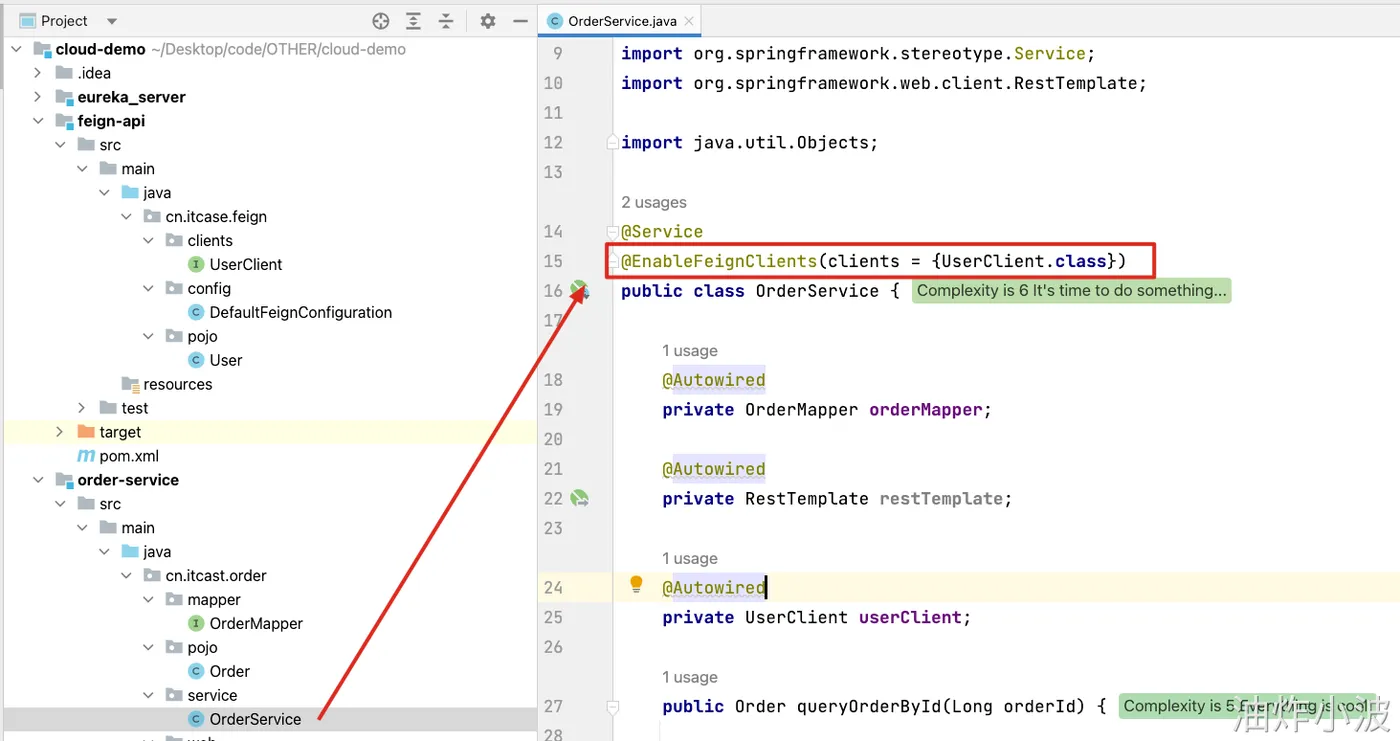The image size is (1400, 741).
Task: Click the @Service annotation on line 14
Action: click(662, 231)
